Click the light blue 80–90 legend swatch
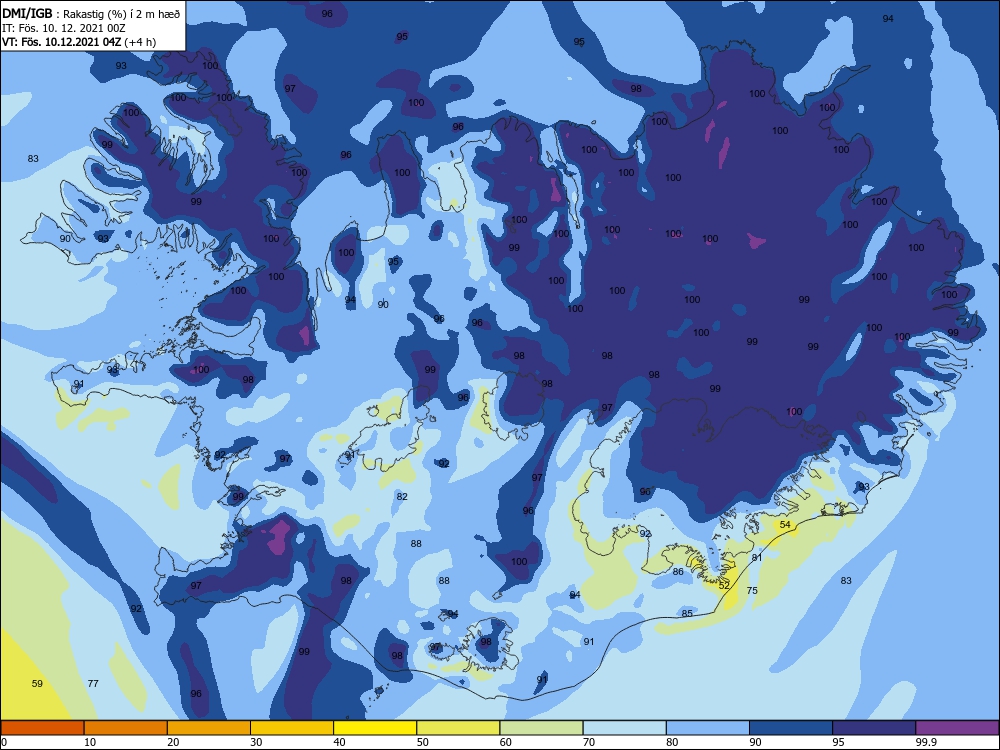Viewport: 1000px width, 750px height. [708, 728]
